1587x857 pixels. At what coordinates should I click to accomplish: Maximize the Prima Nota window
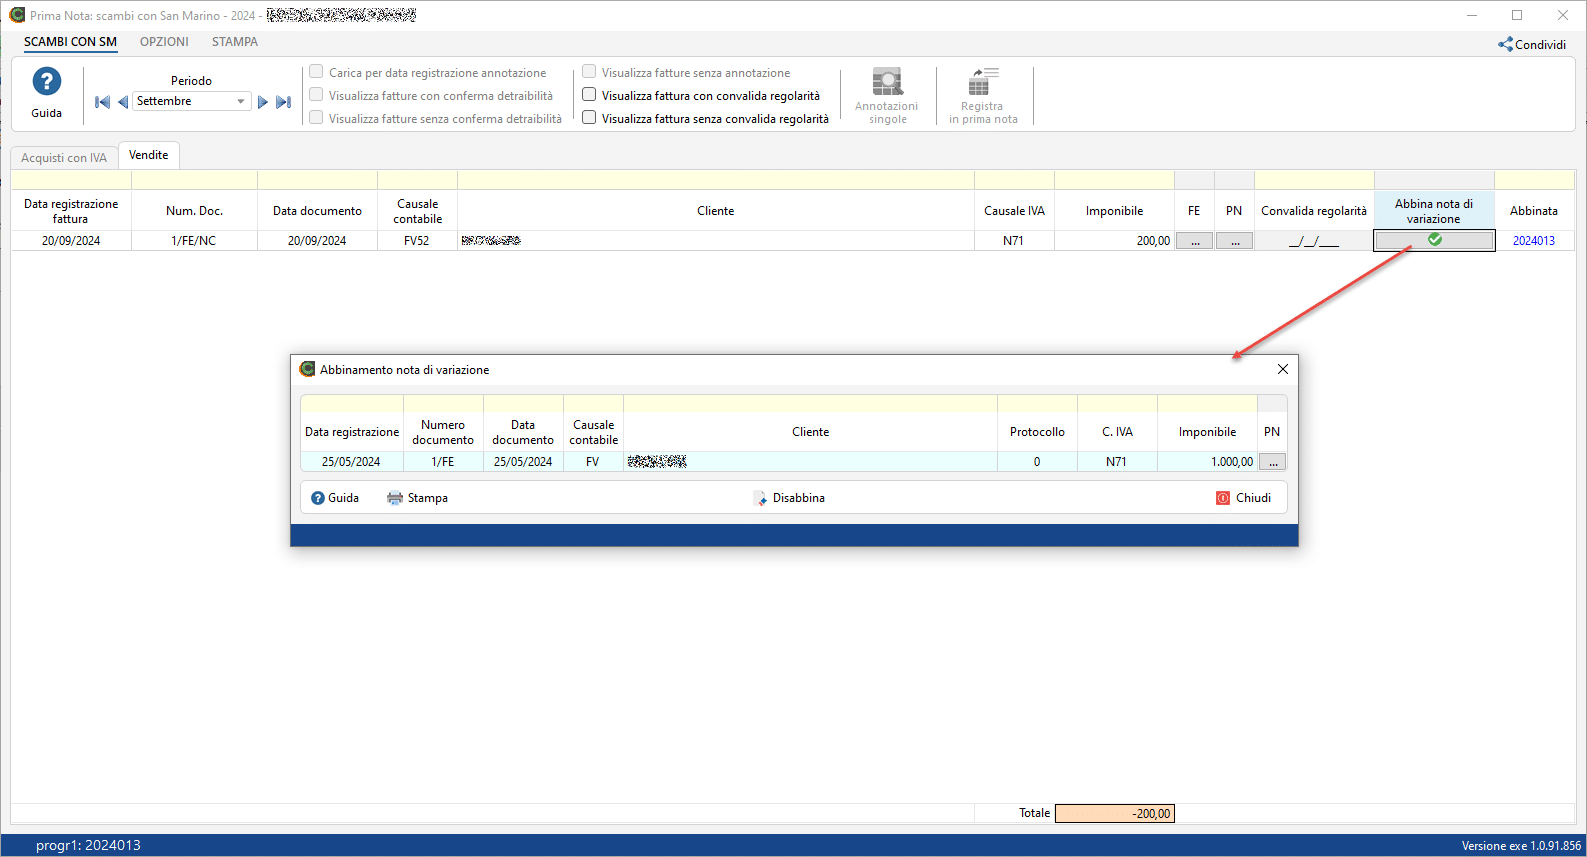[x=1517, y=15]
